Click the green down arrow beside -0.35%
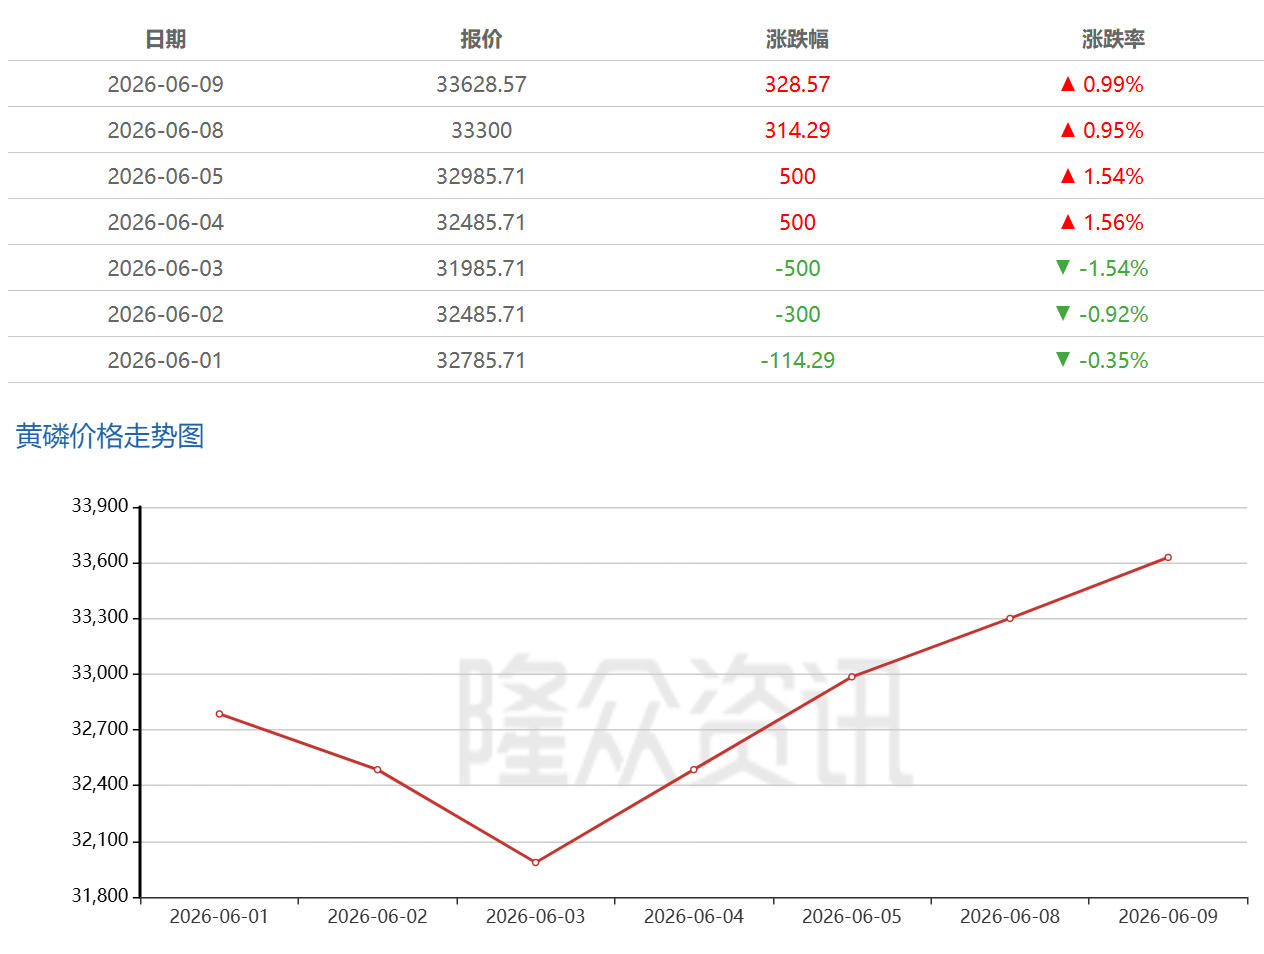The width and height of the screenshot is (1264, 954). [1063, 359]
